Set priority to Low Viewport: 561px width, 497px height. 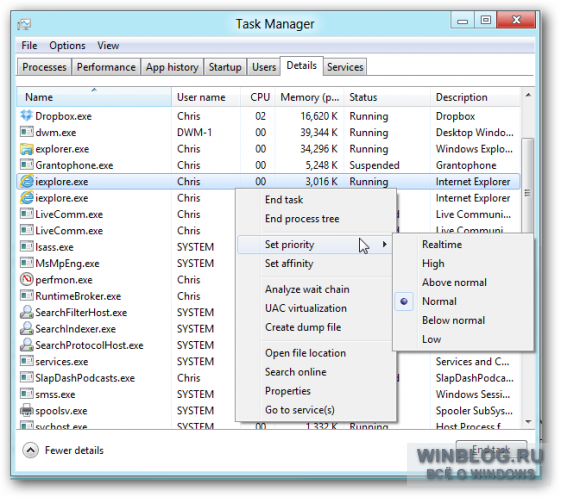point(431,339)
